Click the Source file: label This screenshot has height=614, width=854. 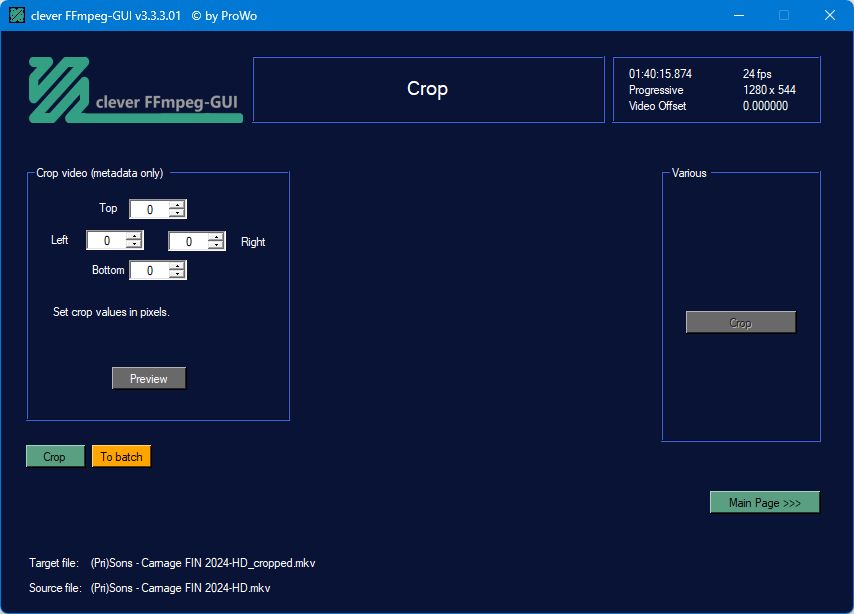[55, 588]
